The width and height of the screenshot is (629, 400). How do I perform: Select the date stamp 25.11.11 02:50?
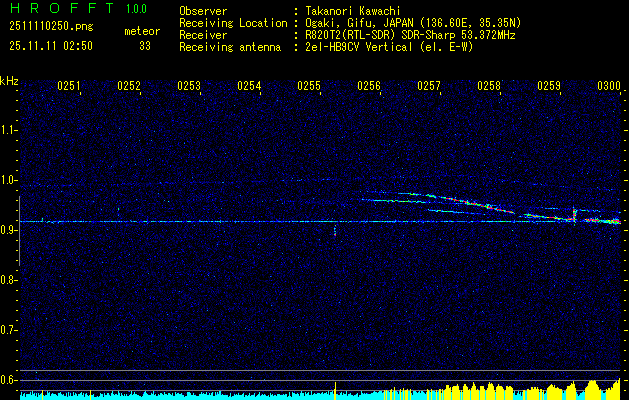(50, 45)
